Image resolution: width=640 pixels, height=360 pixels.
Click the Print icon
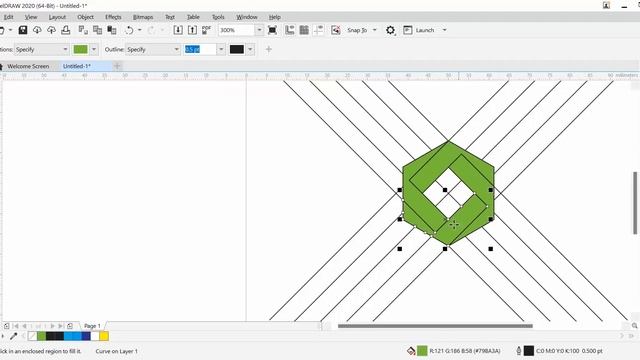point(66,30)
